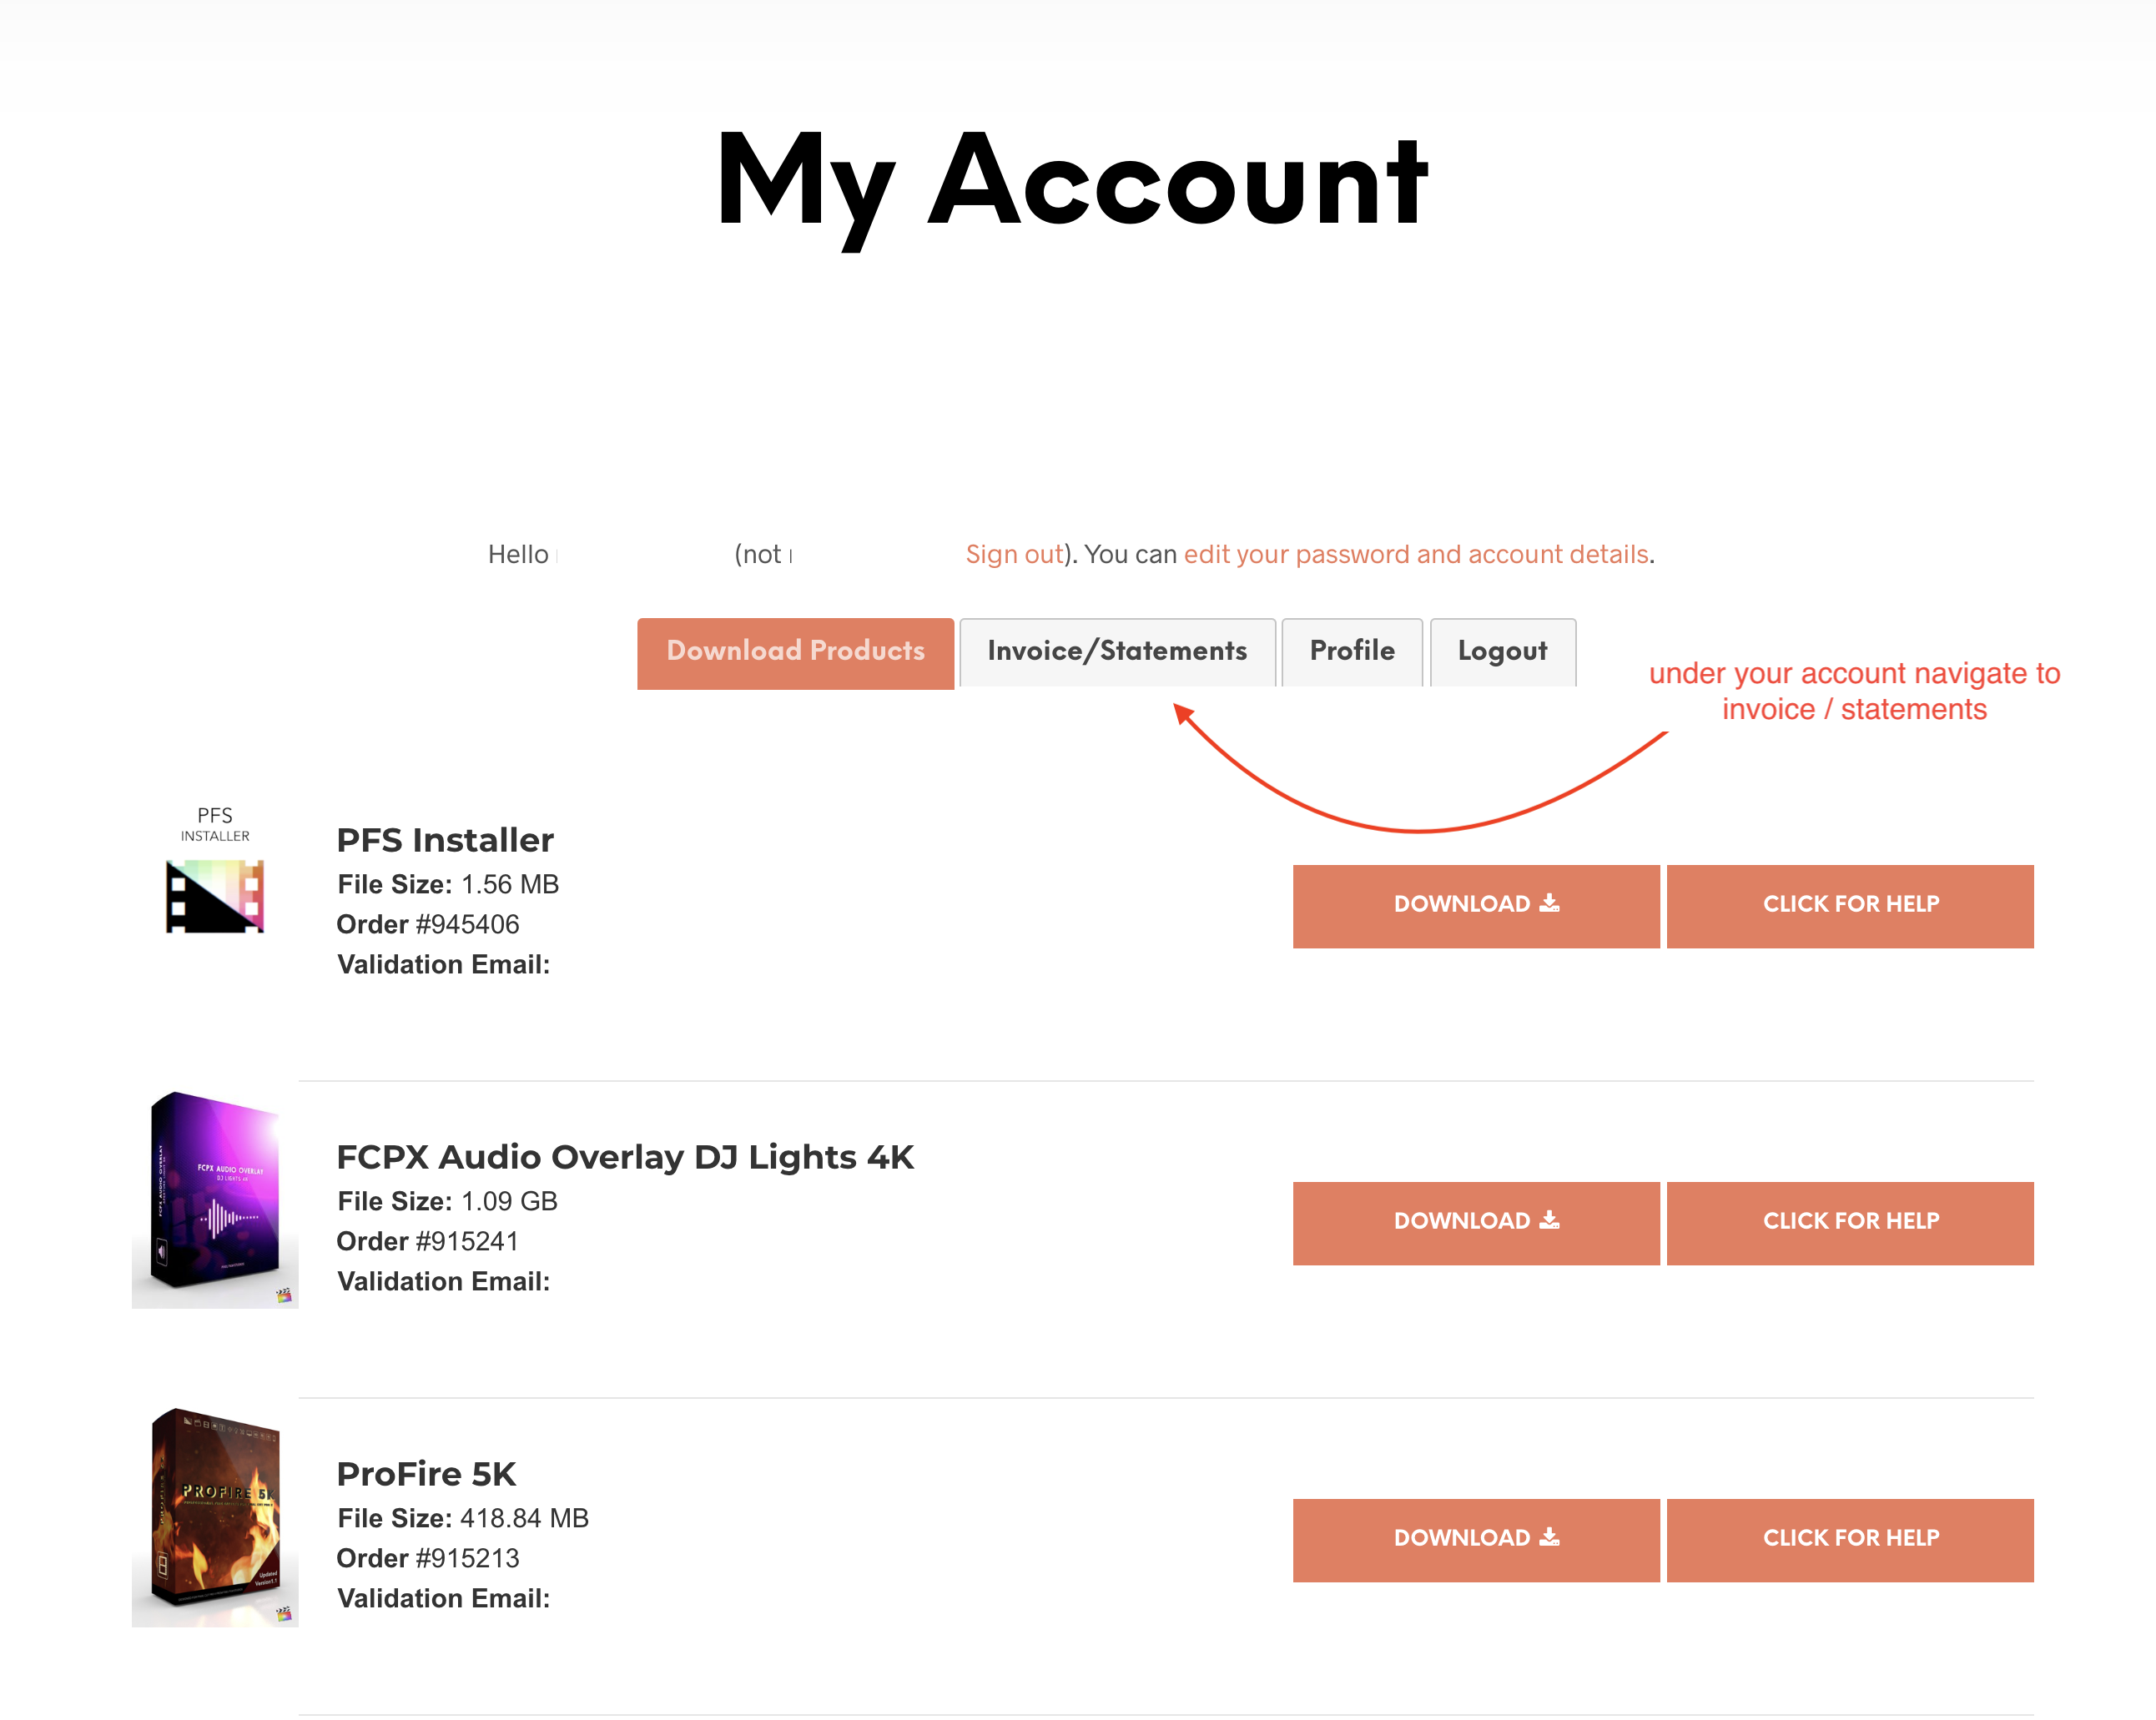2156x1720 pixels.
Task: Click CLICK FOR HELP for PFS Installer
Action: point(1850,906)
